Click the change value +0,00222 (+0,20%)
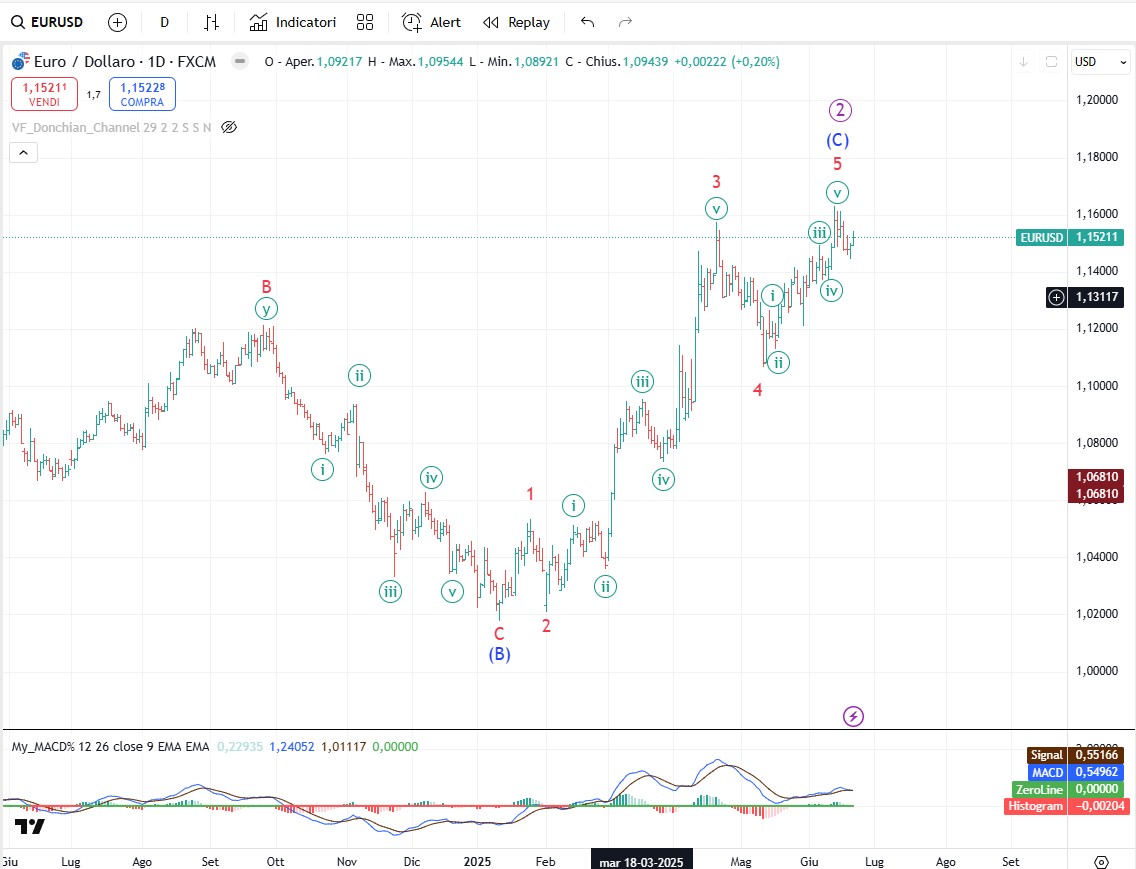This screenshot has width=1136, height=869. 727,62
